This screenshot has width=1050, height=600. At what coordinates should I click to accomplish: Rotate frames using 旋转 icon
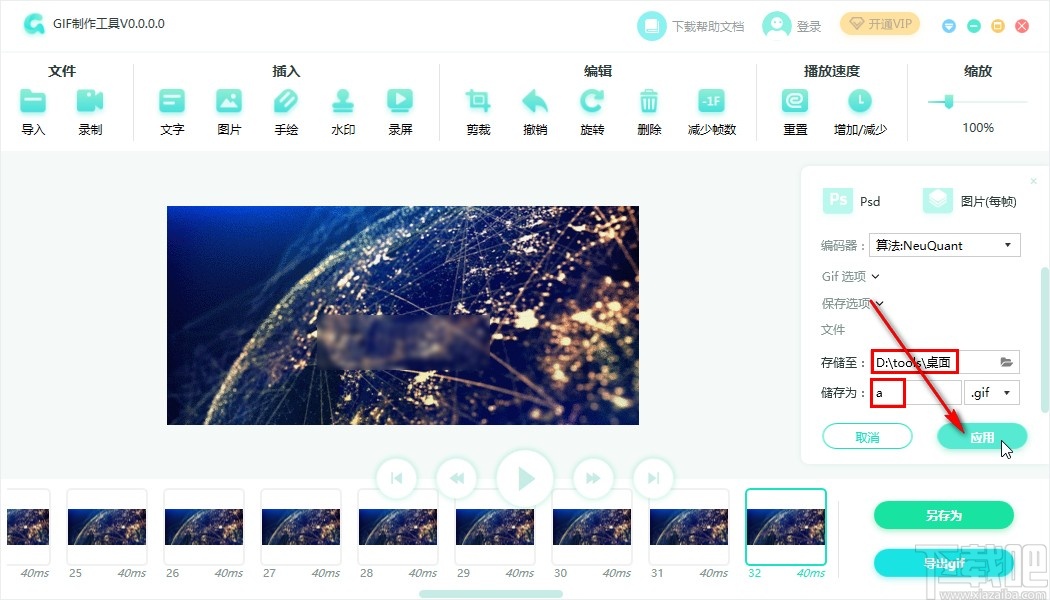pos(592,101)
